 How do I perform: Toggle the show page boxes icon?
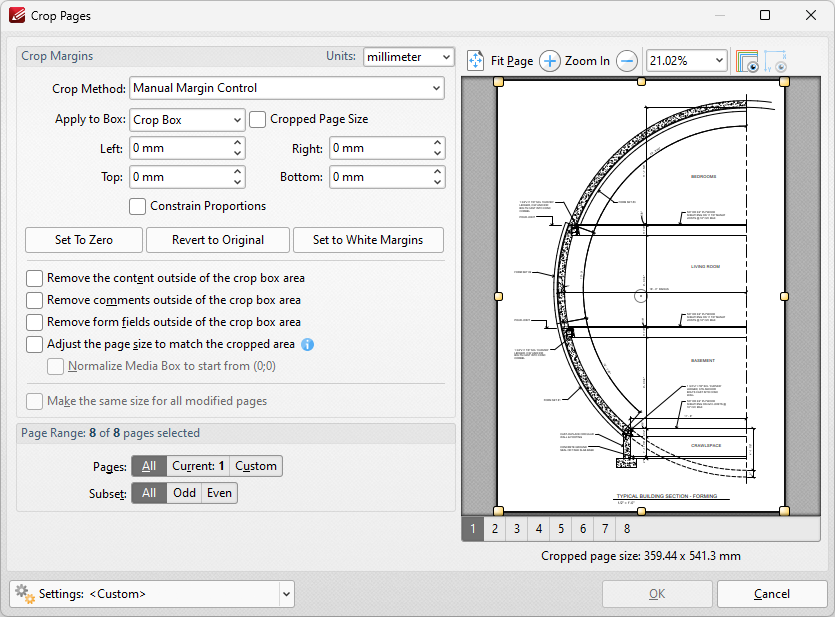pos(747,61)
